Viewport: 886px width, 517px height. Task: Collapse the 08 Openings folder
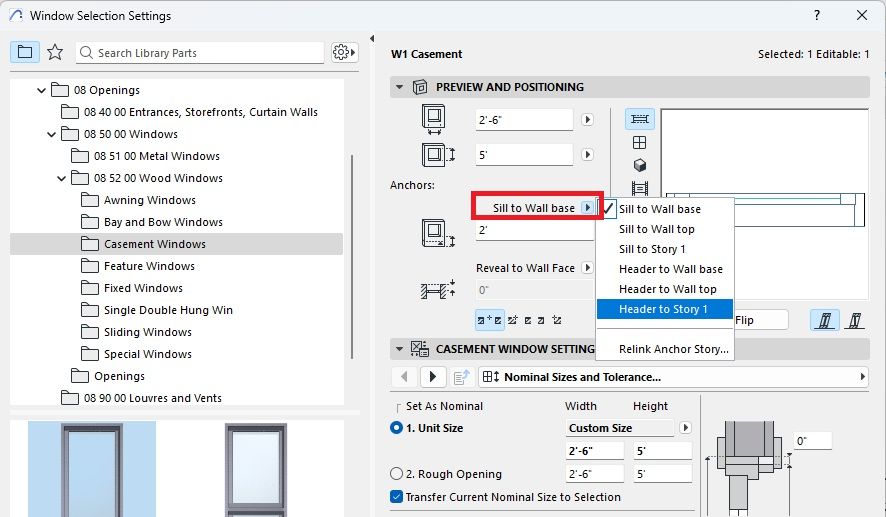click(x=42, y=90)
